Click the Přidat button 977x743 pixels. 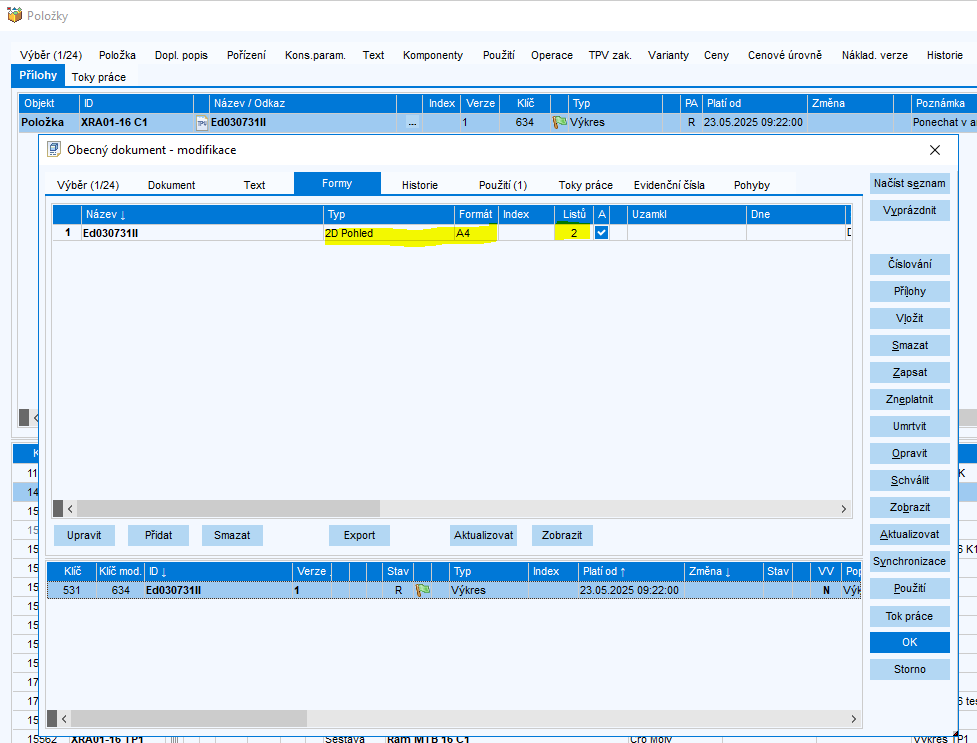pyautogui.click(x=158, y=535)
